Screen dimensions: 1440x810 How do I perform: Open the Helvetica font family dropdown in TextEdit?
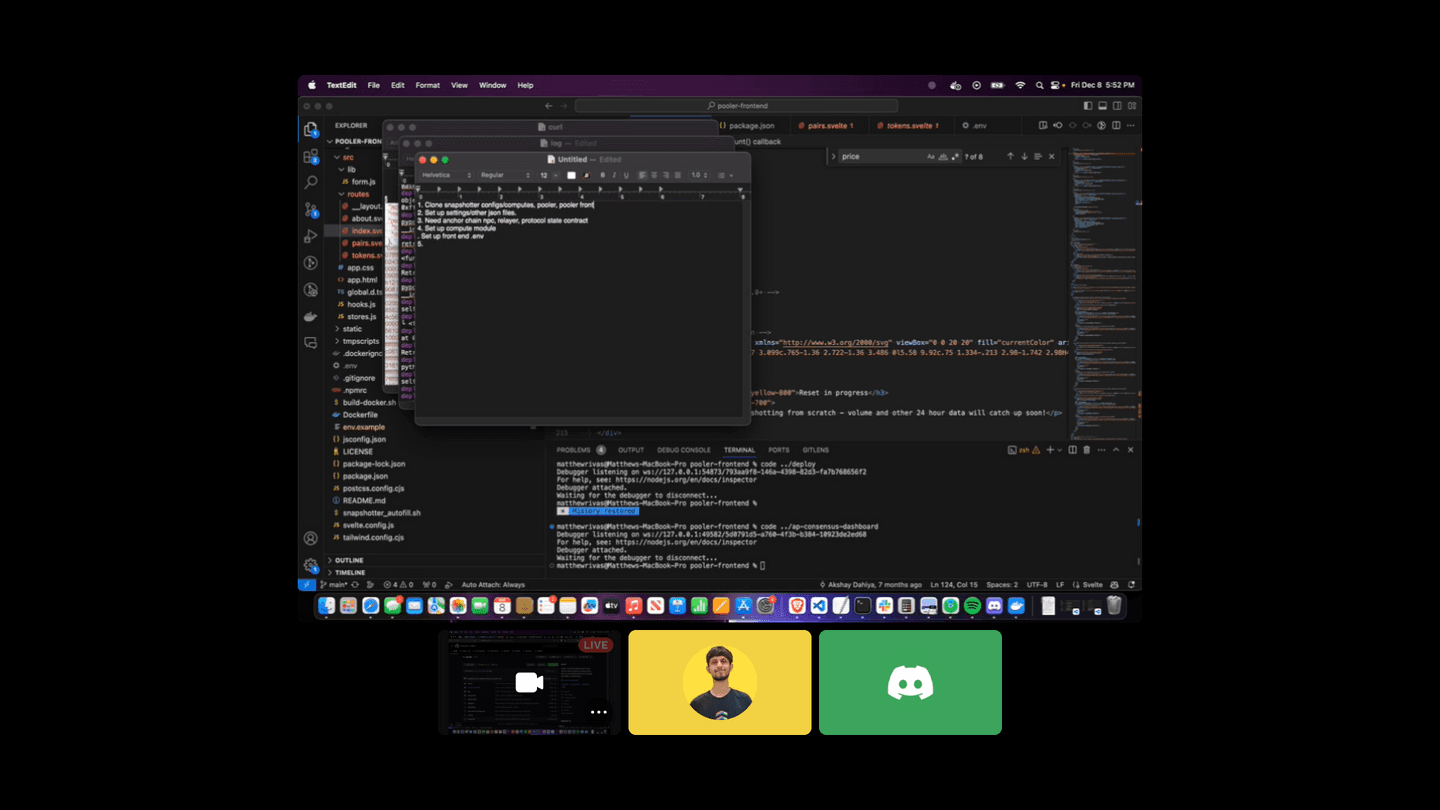point(446,175)
